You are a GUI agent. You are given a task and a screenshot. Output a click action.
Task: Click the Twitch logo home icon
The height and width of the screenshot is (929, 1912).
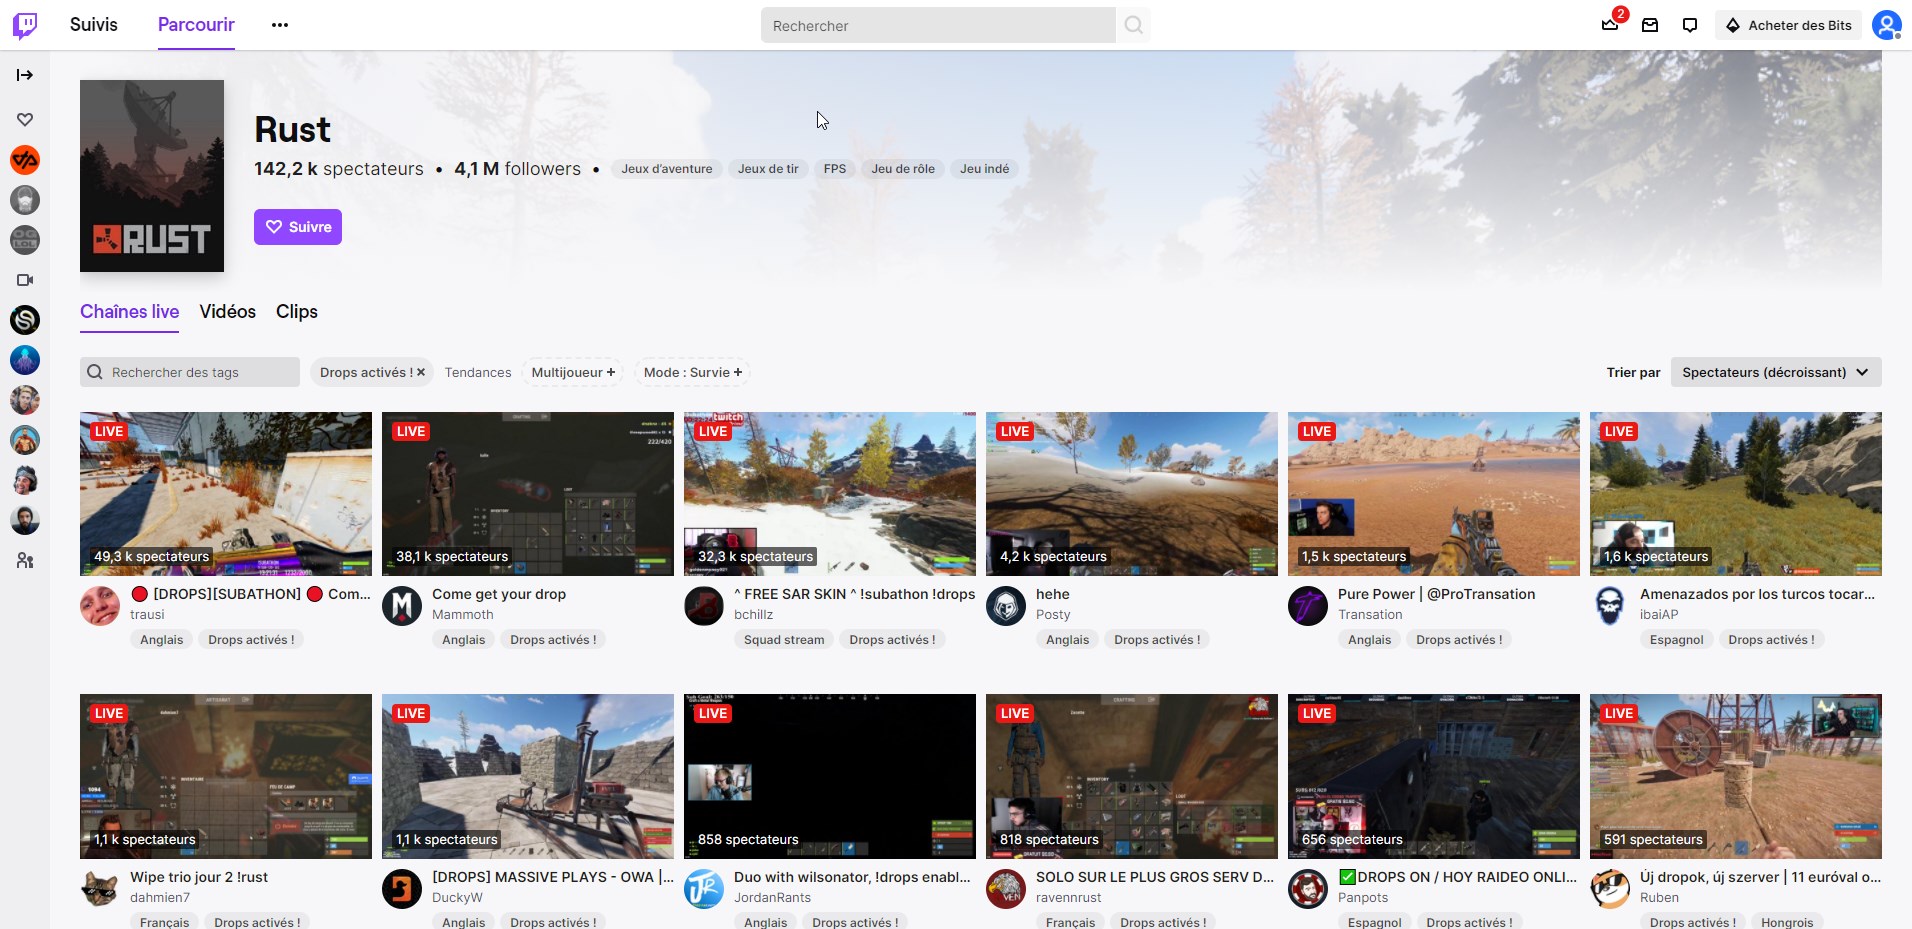(25, 25)
